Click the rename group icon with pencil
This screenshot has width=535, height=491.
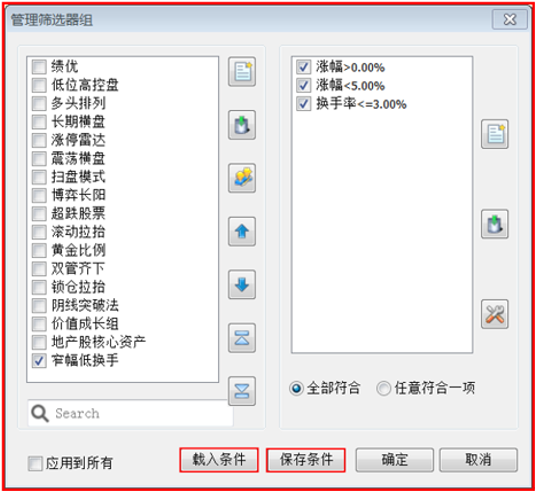[x=242, y=178]
